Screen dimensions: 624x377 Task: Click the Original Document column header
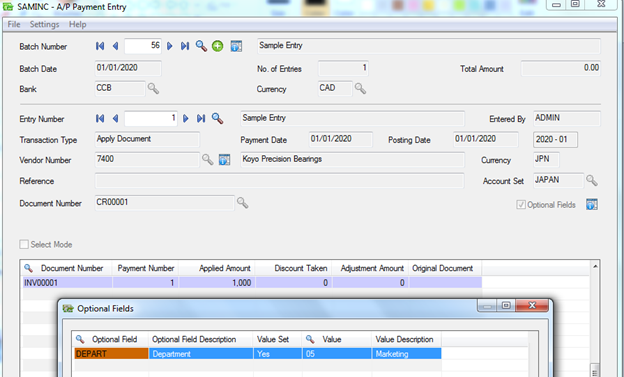pyautogui.click(x=445, y=268)
